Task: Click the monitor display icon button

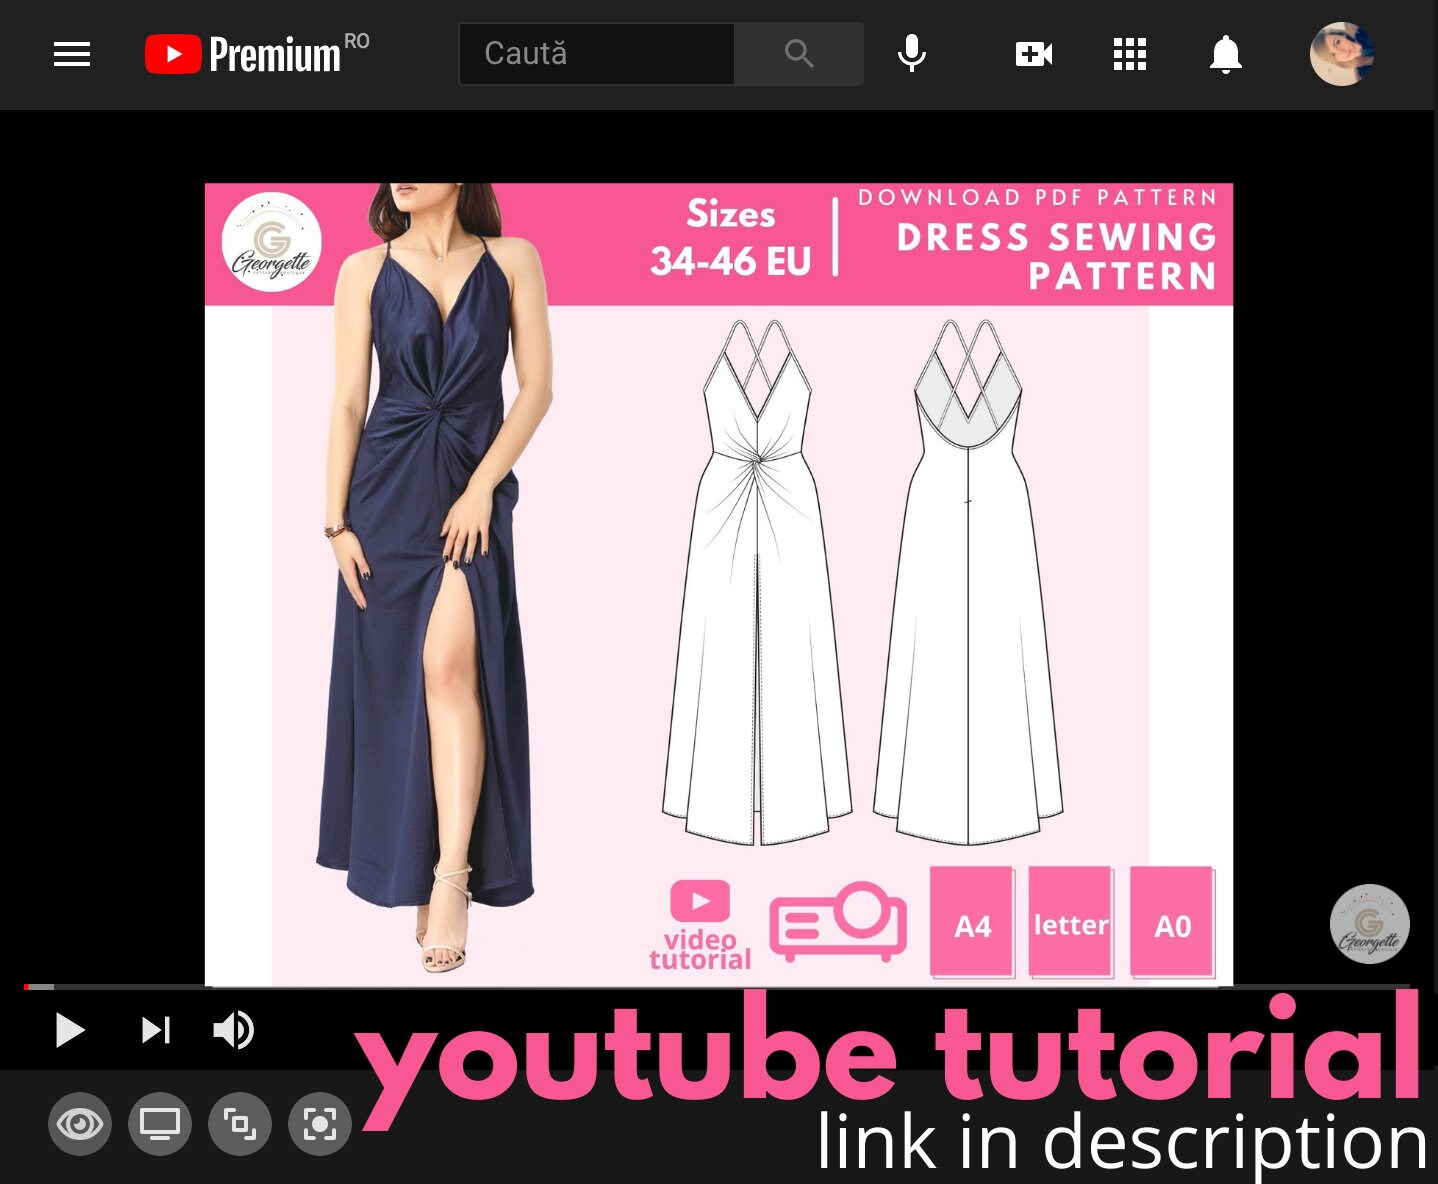Action: (x=160, y=1125)
